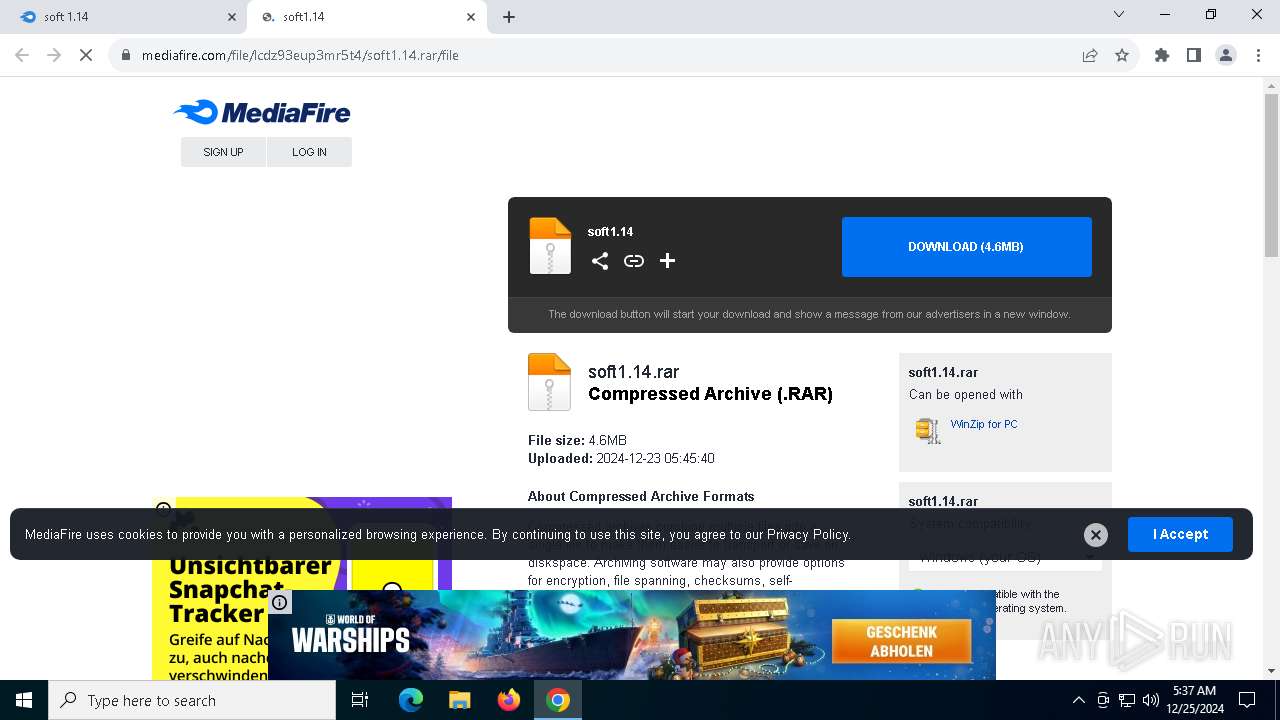
Task: Open the tab search chevron
Action: [1119, 15]
